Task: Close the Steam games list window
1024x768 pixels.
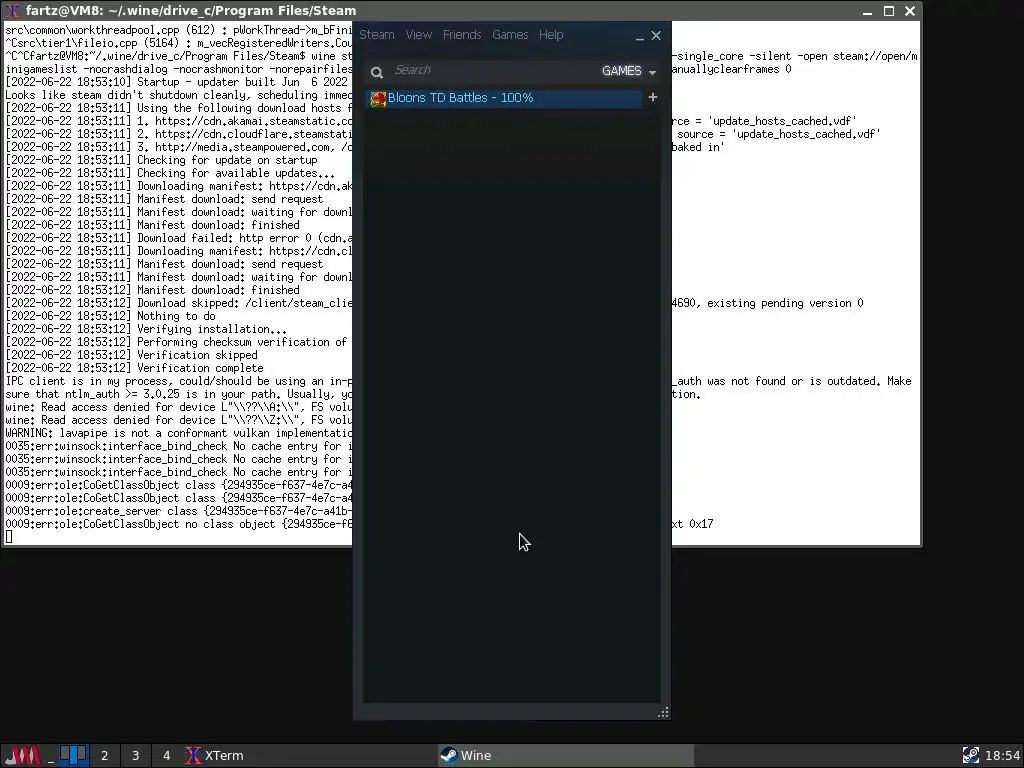Action: click(x=656, y=36)
